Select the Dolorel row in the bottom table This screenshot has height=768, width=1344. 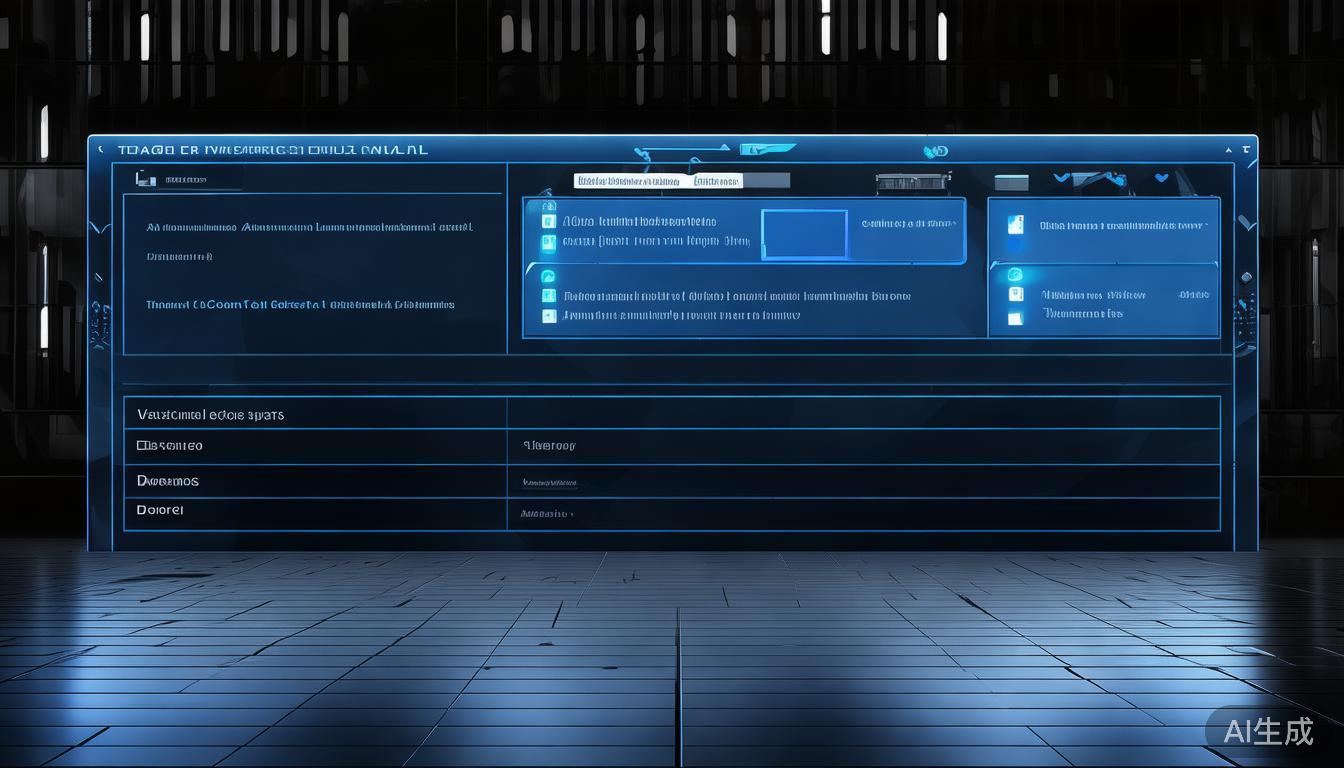tap(160, 510)
